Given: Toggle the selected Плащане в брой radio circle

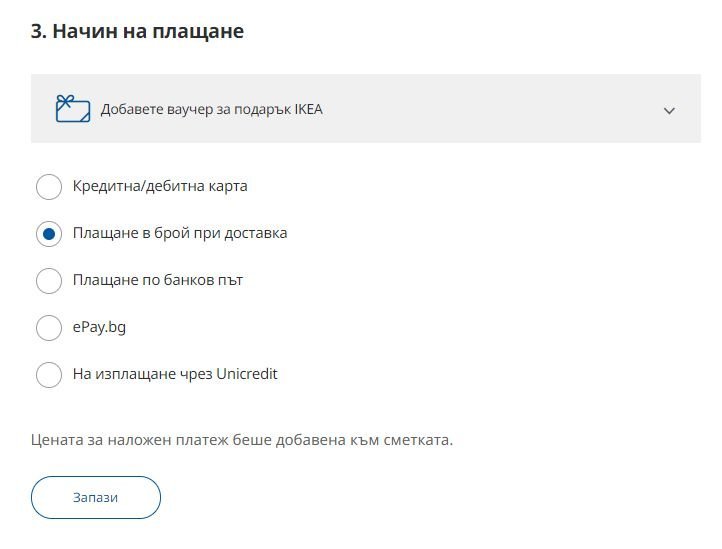Looking at the screenshot, I should pos(49,234).
